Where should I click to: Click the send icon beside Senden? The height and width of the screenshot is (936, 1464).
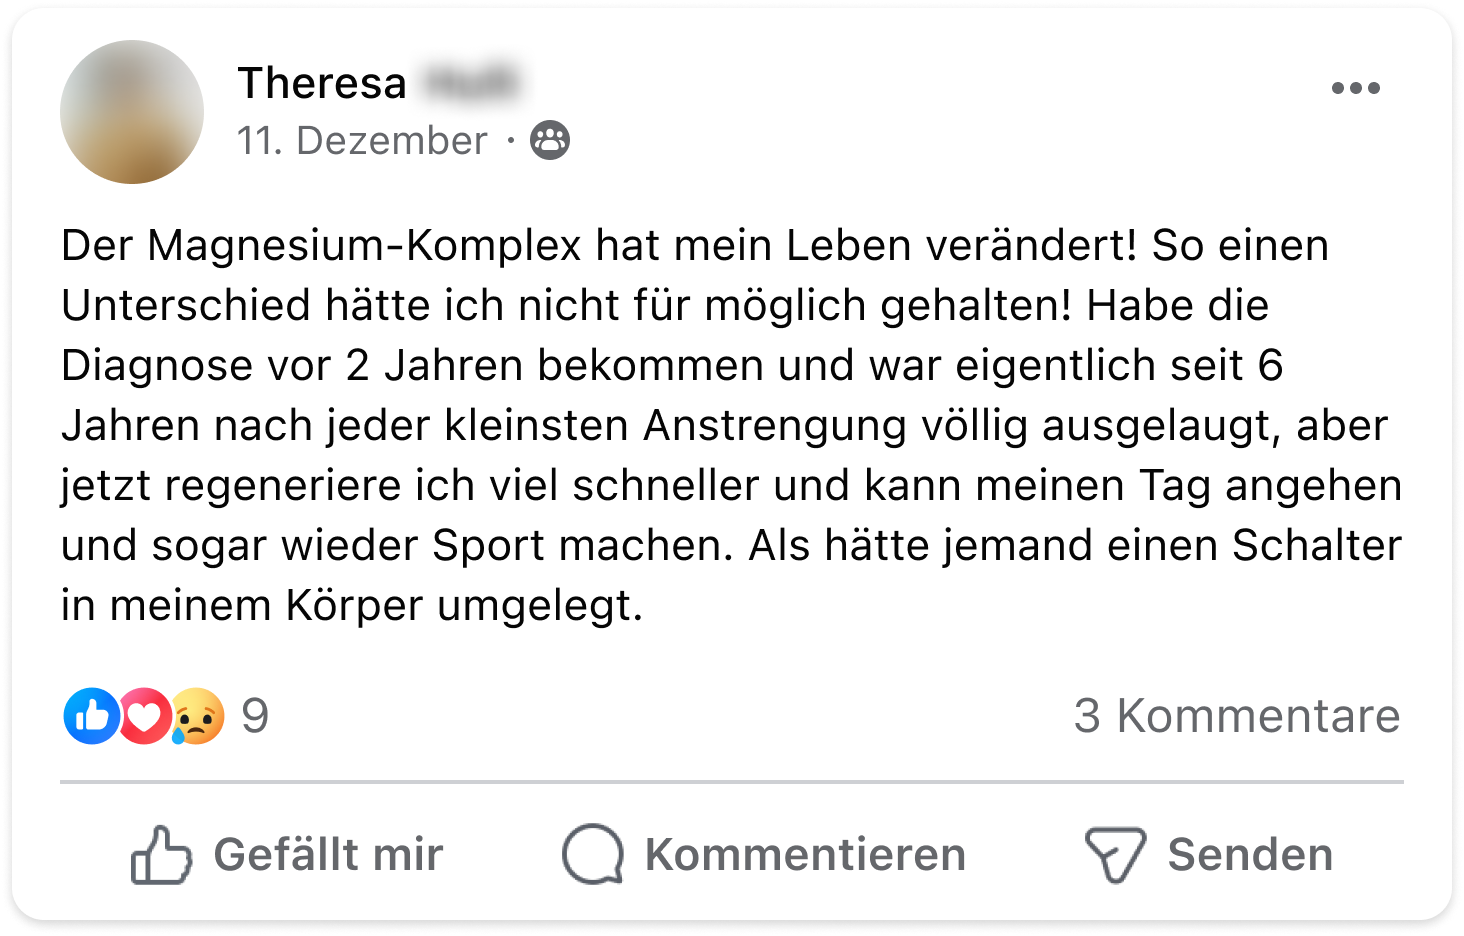point(1114,855)
